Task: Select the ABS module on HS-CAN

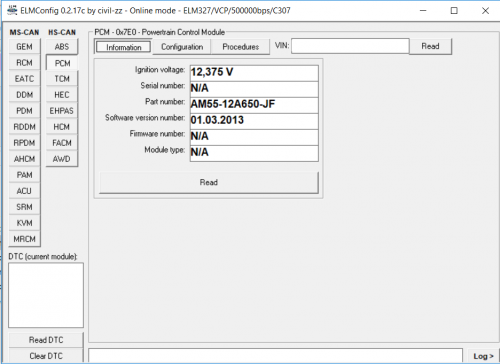Action: (x=62, y=47)
